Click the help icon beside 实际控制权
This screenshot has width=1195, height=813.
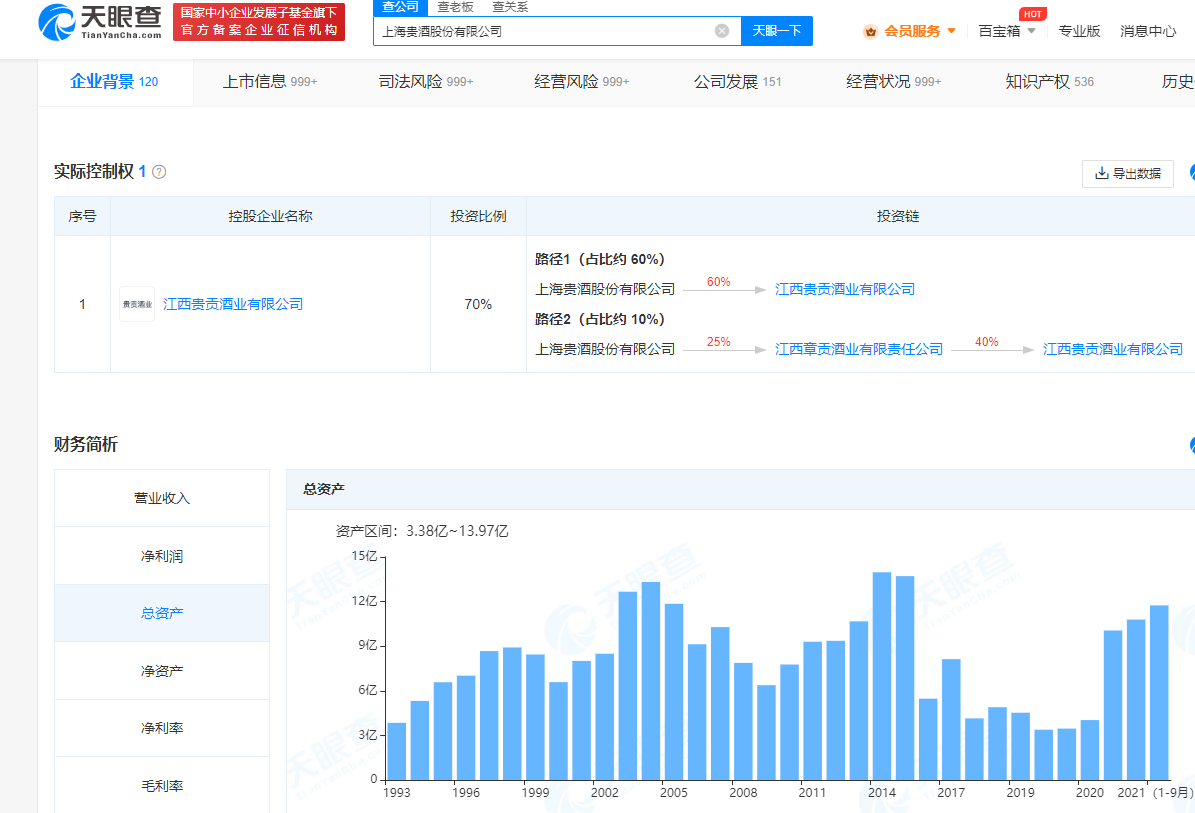(159, 172)
